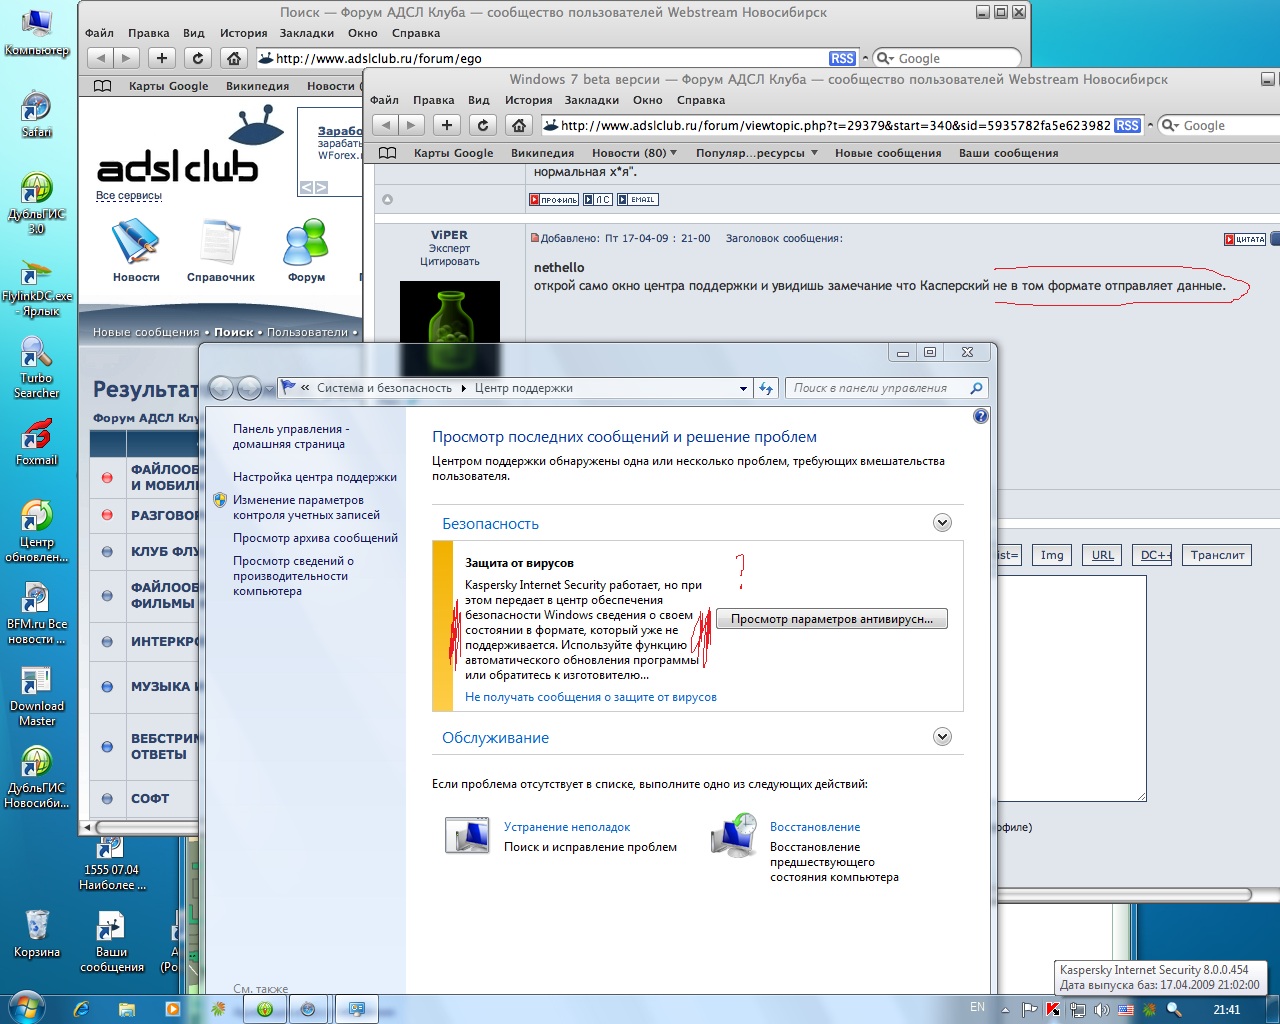Screen dimensions: 1280x1024
Task: Click the forum reply message text area
Action: (x=1073, y=688)
